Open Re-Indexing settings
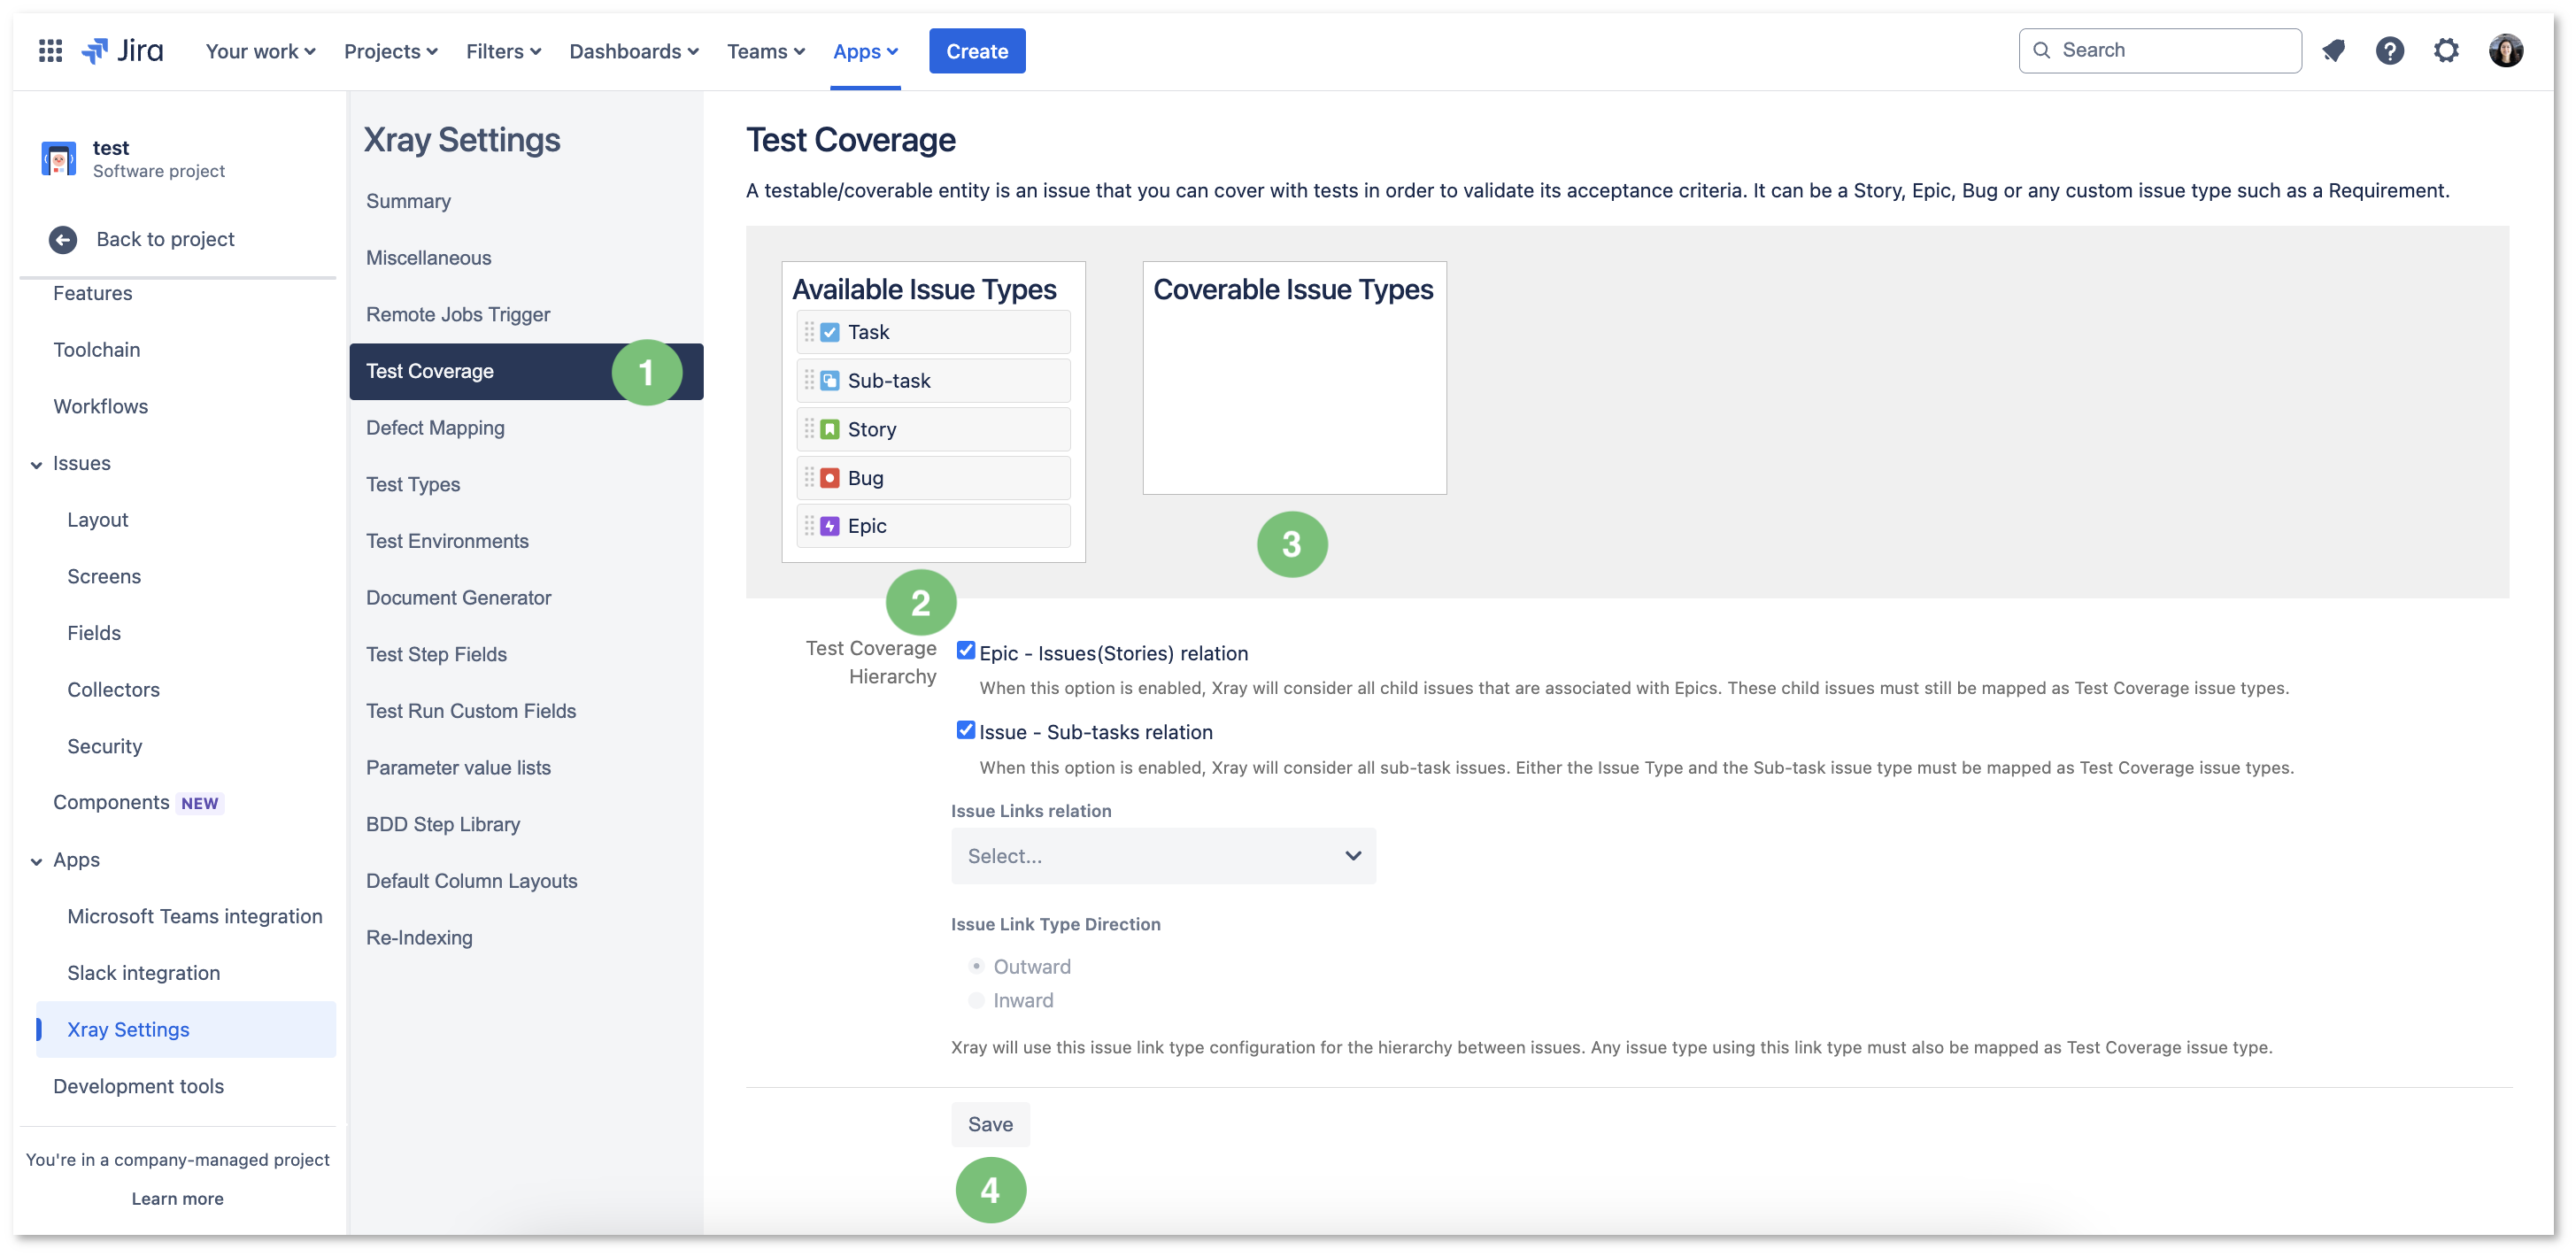Viewport: 2576px width, 1257px height. (419, 938)
